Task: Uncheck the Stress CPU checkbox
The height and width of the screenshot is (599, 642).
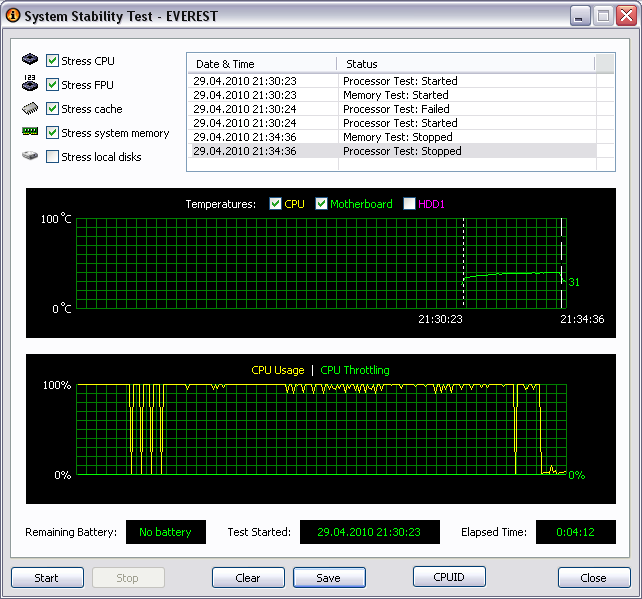Action: pyautogui.click(x=52, y=61)
